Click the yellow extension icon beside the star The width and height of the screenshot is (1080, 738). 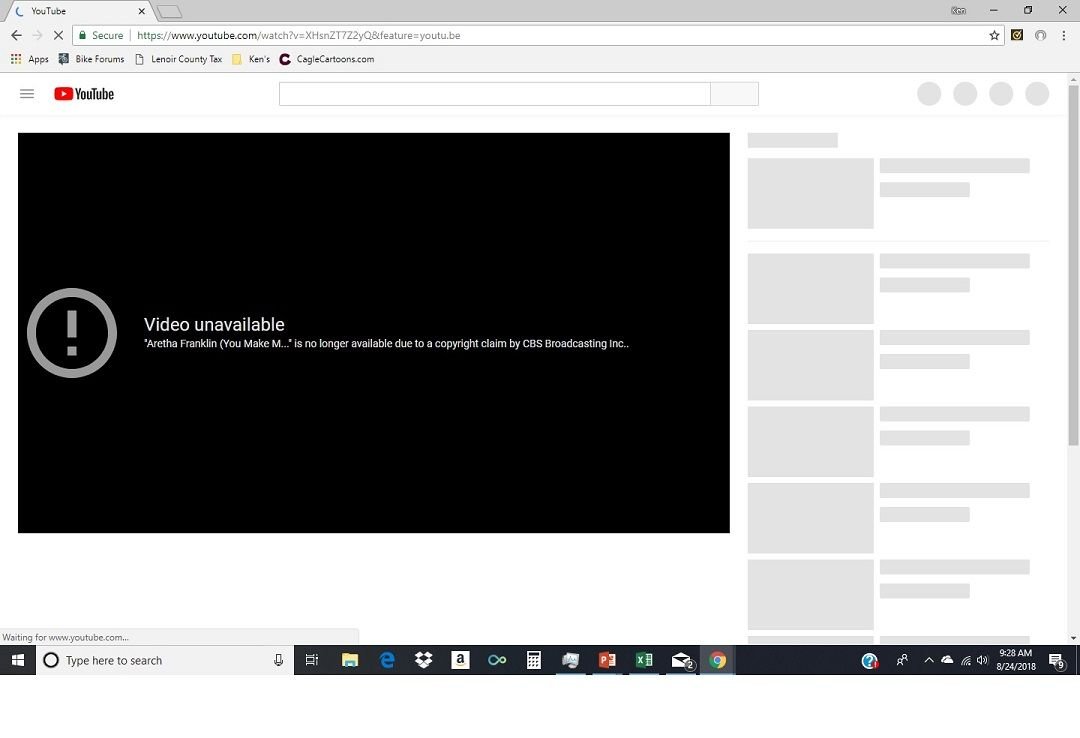tap(1017, 35)
